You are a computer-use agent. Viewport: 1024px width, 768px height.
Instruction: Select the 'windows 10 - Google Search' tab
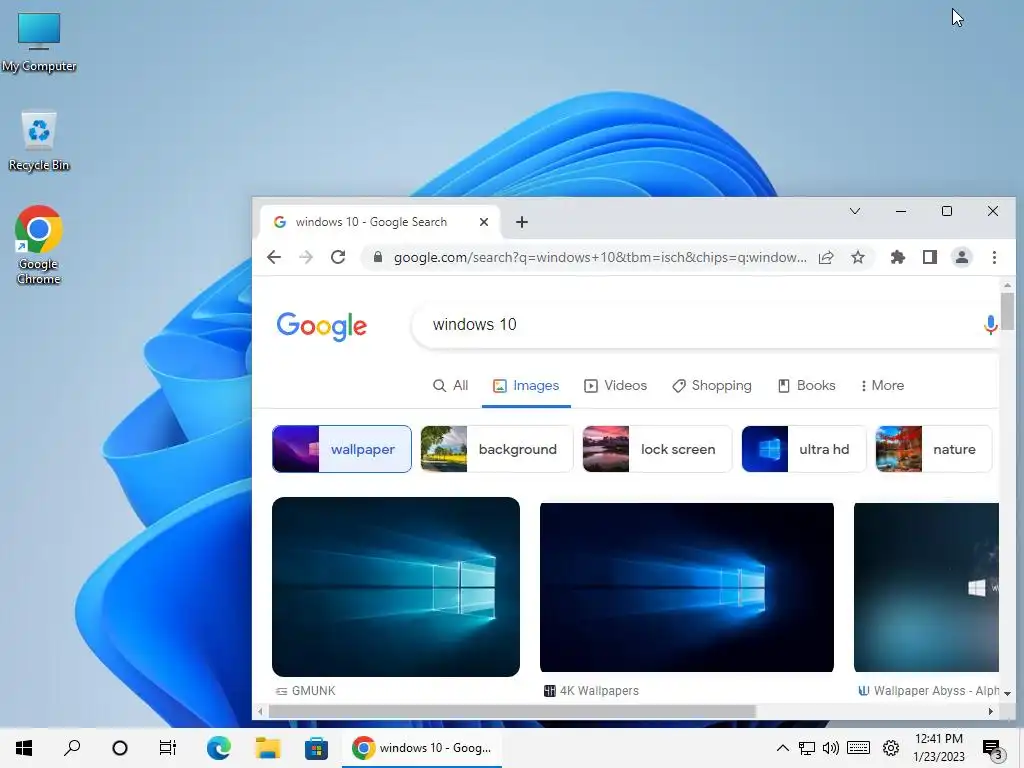point(380,222)
